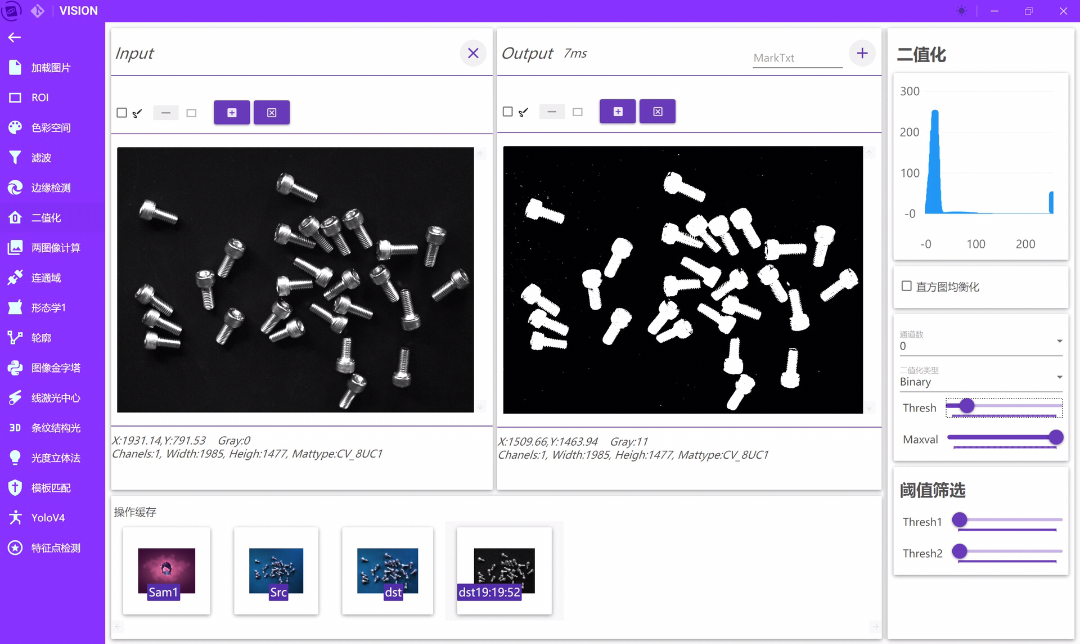
Task: Tick the checkbox above the Output image
Action: 507,112
